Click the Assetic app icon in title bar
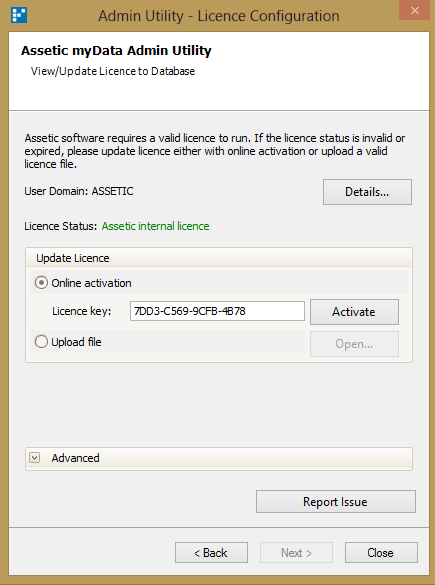 19,15
